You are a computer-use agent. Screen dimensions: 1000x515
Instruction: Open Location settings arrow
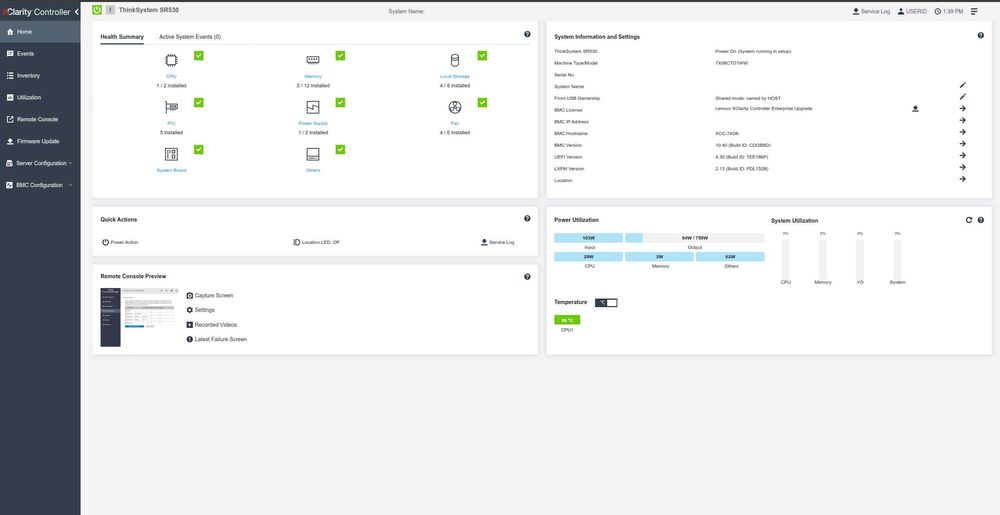coord(962,179)
